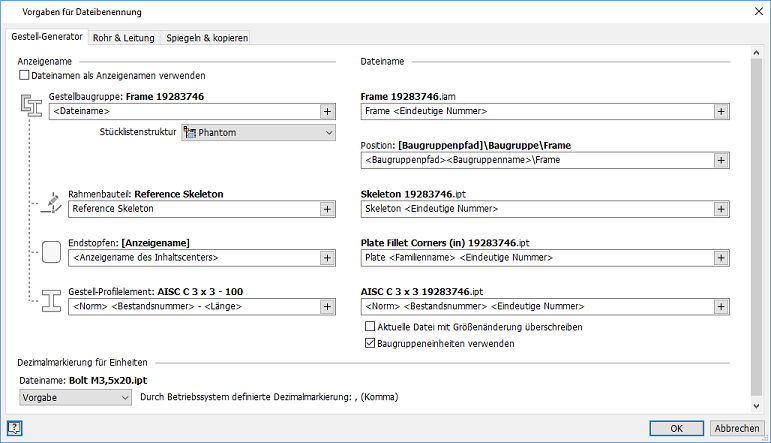
Task: Switch to the Rohr & Leitung tab
Action: 122,38
